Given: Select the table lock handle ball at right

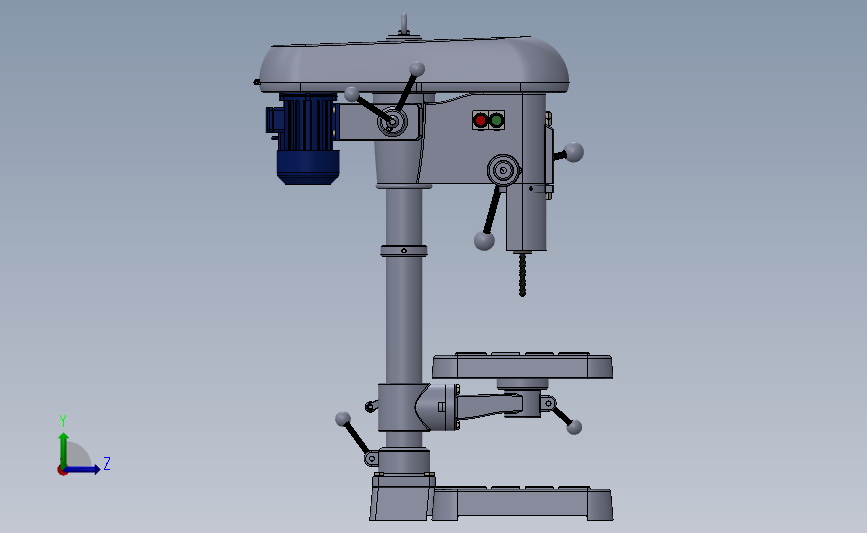Looking at the screenshot, I should click(574, 427).
